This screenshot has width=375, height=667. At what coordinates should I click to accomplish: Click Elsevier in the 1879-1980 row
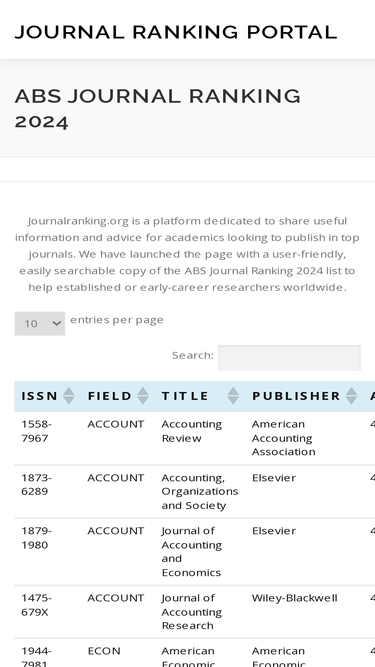click(x=274, y=531)
